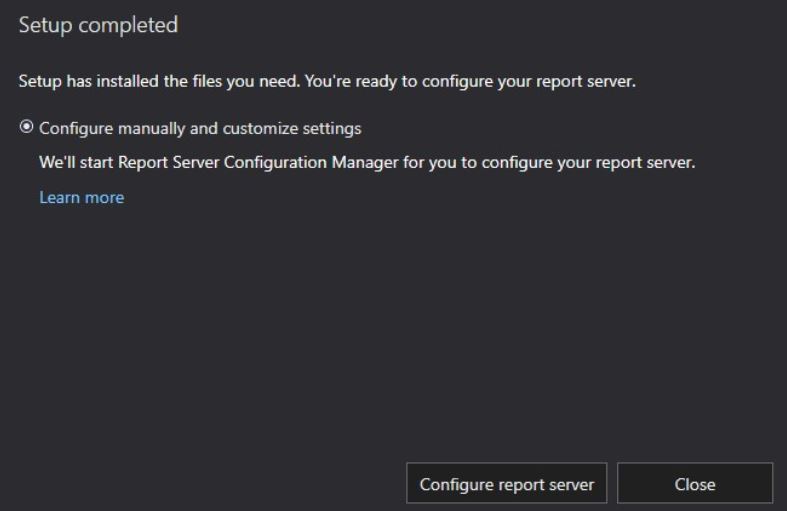This screenshot has width=787, height=511.
Task: Click the filled radio dot beside Configure manually
Action: click(x=26, y=127)
